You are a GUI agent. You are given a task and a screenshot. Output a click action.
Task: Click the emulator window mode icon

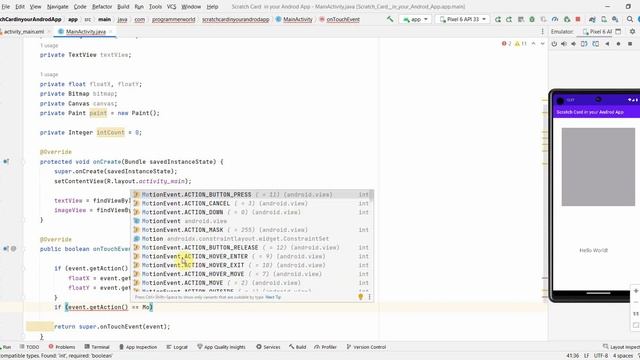pos(618,31)
